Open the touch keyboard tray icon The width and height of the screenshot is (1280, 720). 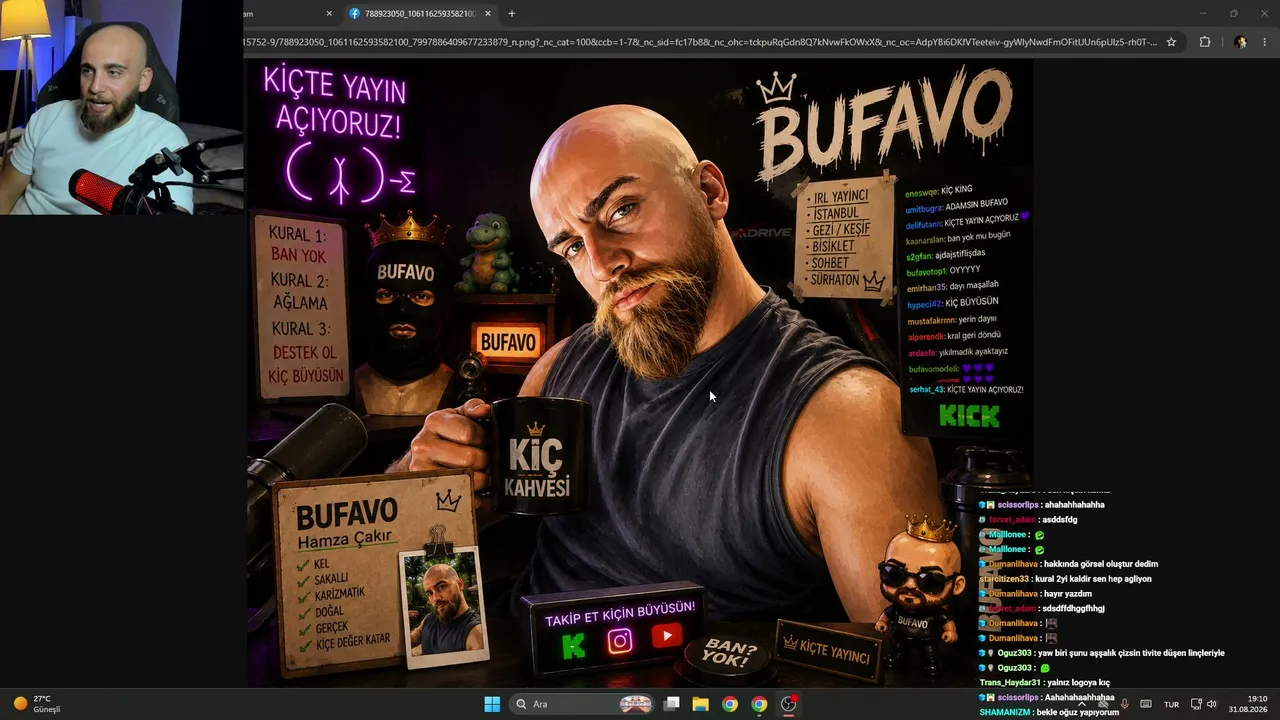coord(1146,704)
